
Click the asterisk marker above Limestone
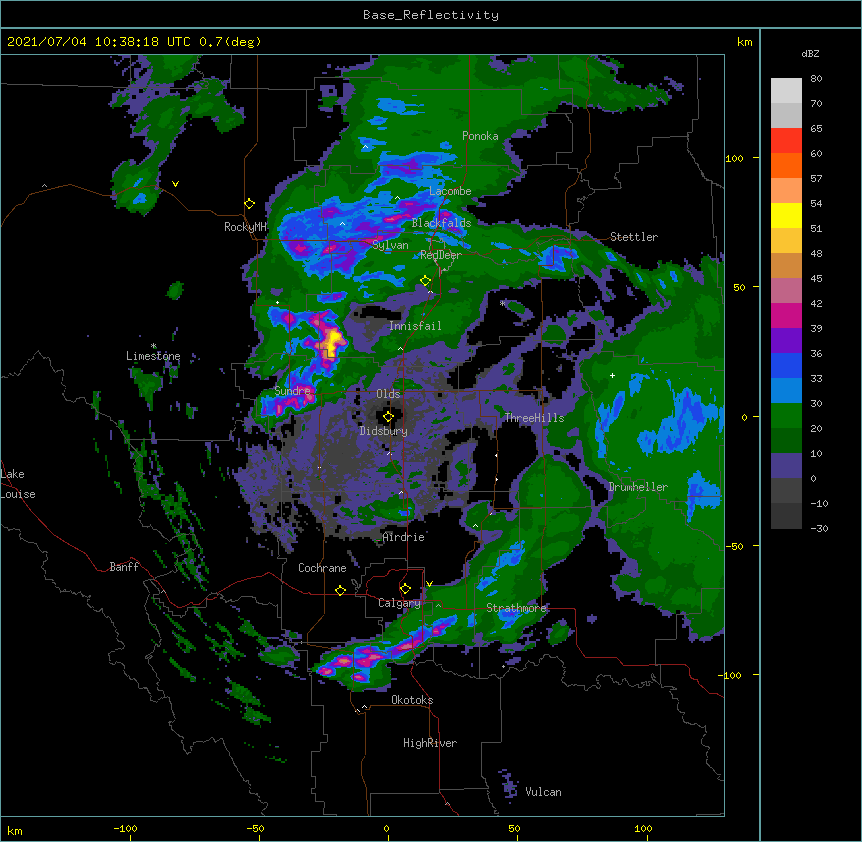click(x=153, y=346)
